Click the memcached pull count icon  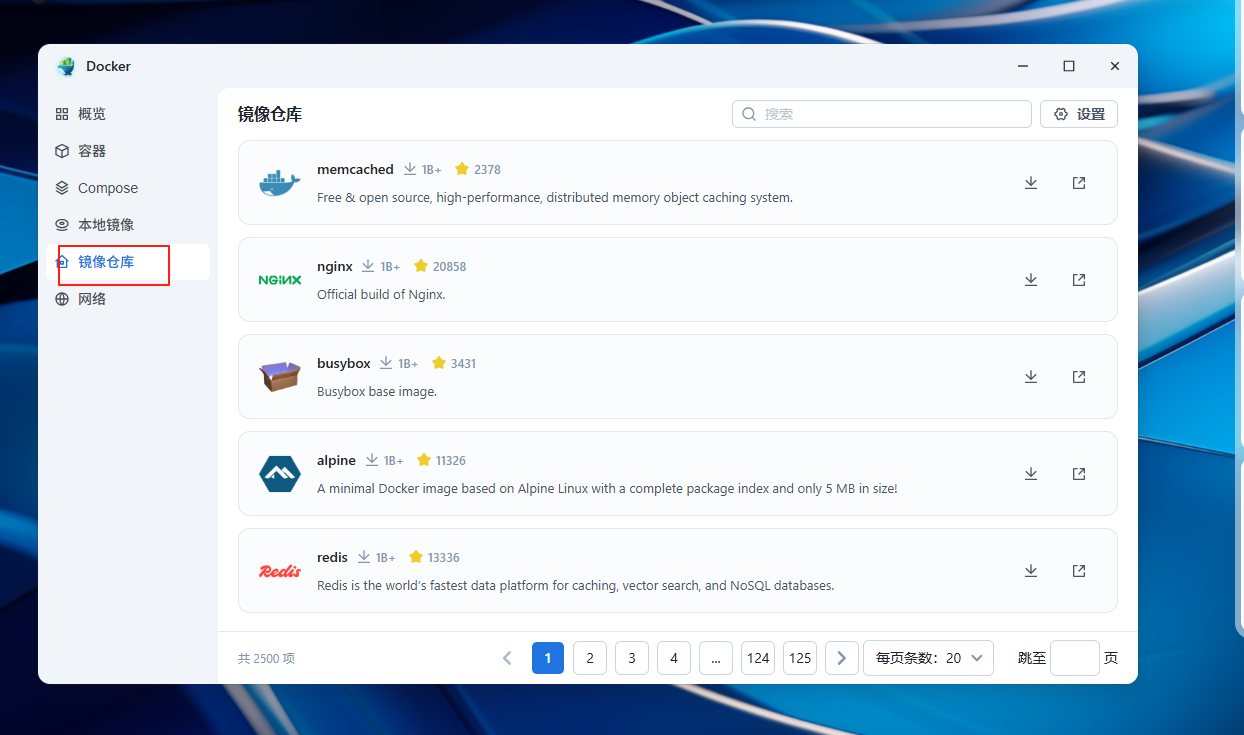pos(410,169)
